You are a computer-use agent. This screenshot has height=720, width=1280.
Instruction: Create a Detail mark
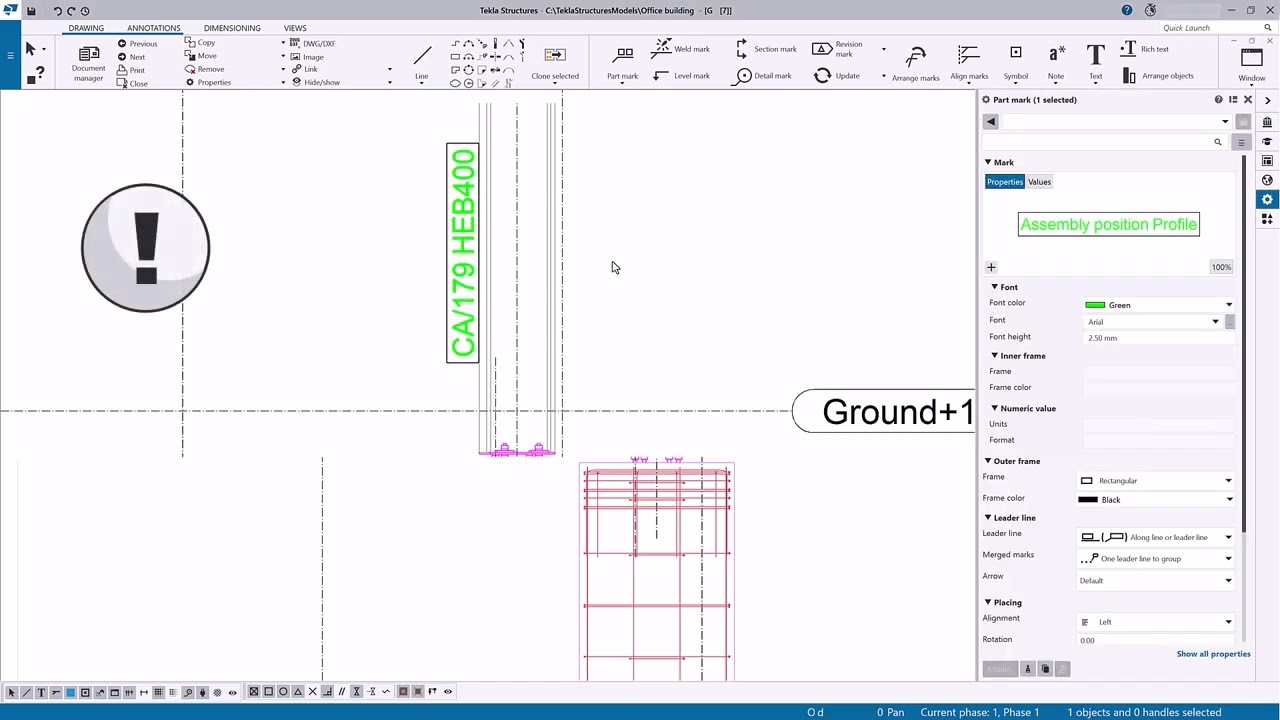click(764, 76)
